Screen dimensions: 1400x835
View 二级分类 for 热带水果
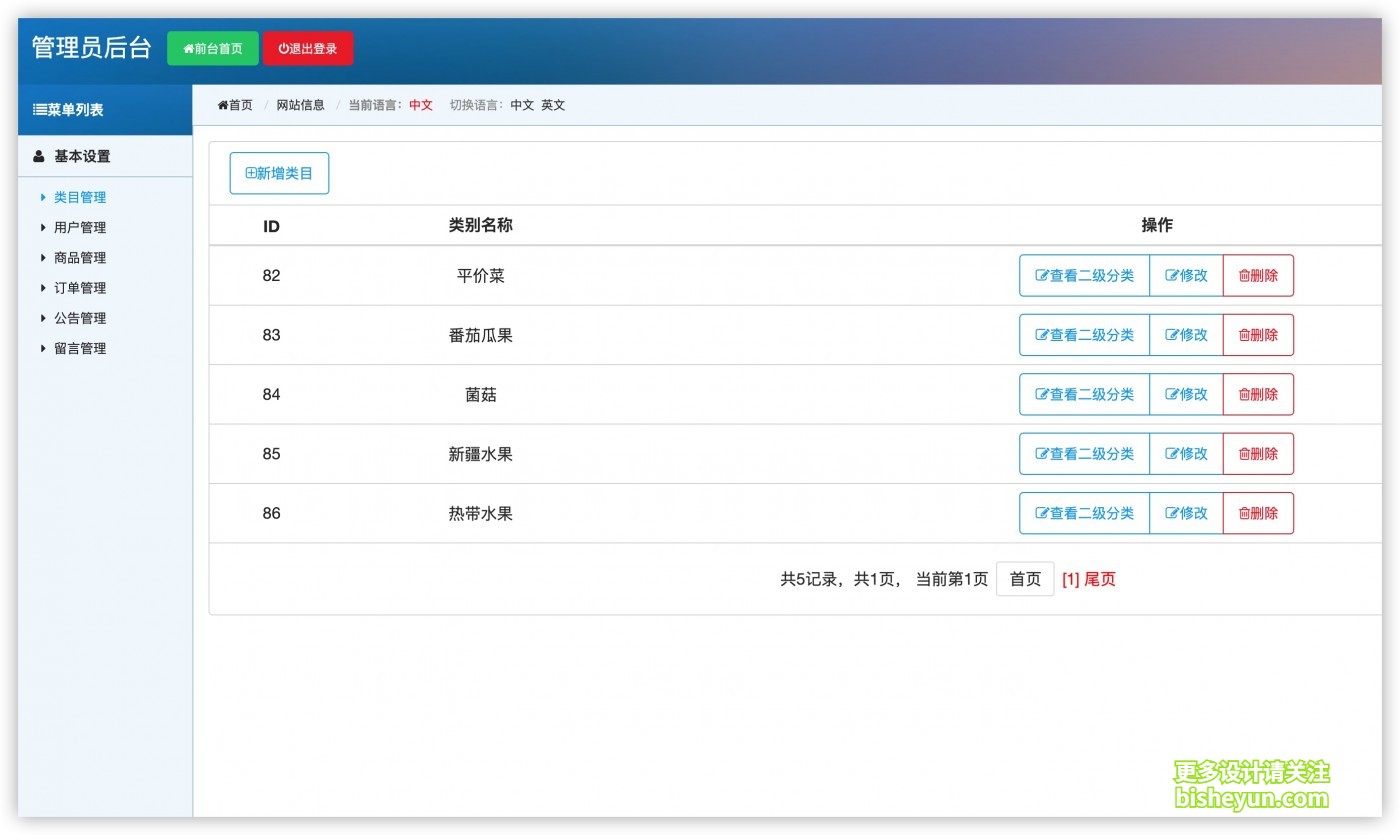(1084, 513)
